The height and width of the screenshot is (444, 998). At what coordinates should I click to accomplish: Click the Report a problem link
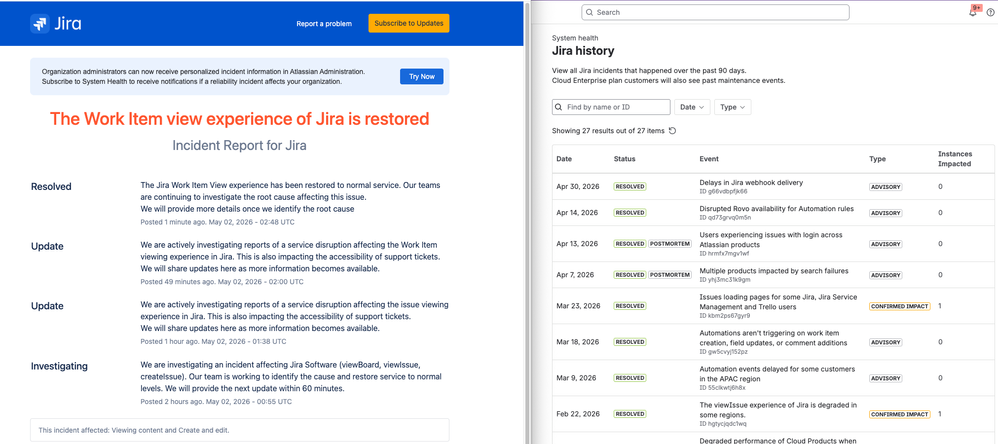click(x=324, y=24)
